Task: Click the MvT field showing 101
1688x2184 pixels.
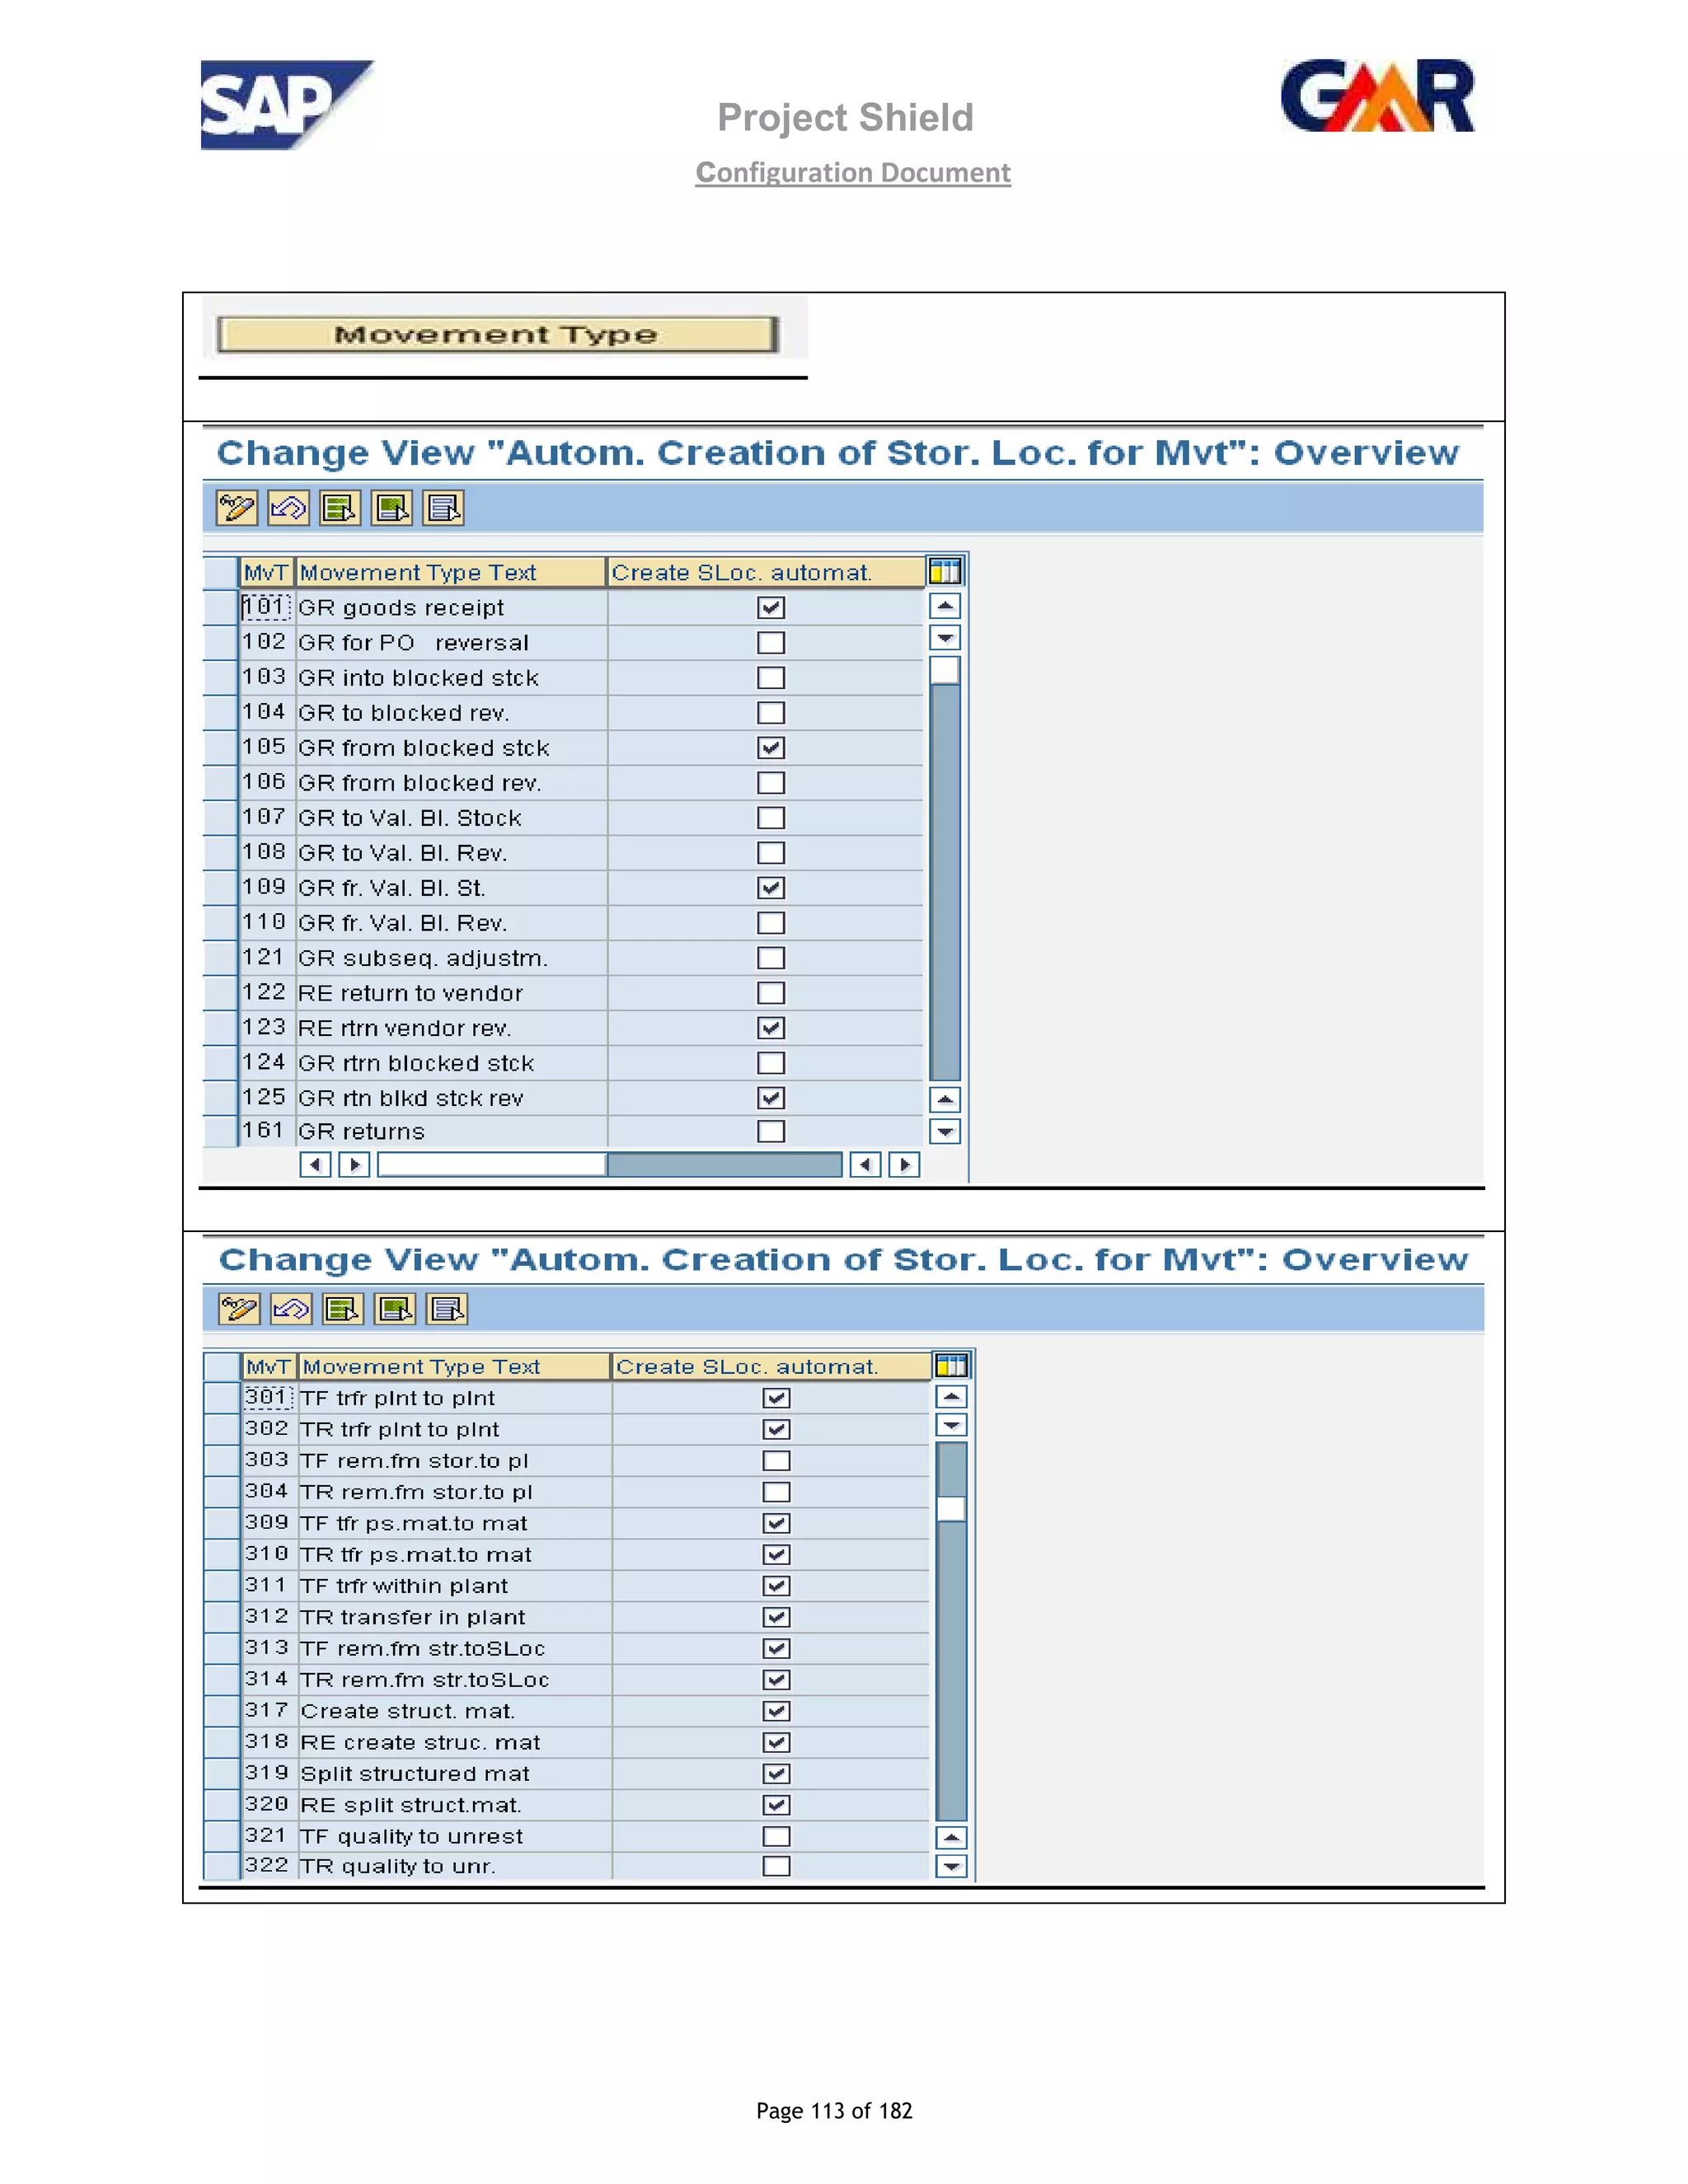Action: pos(265,607)
